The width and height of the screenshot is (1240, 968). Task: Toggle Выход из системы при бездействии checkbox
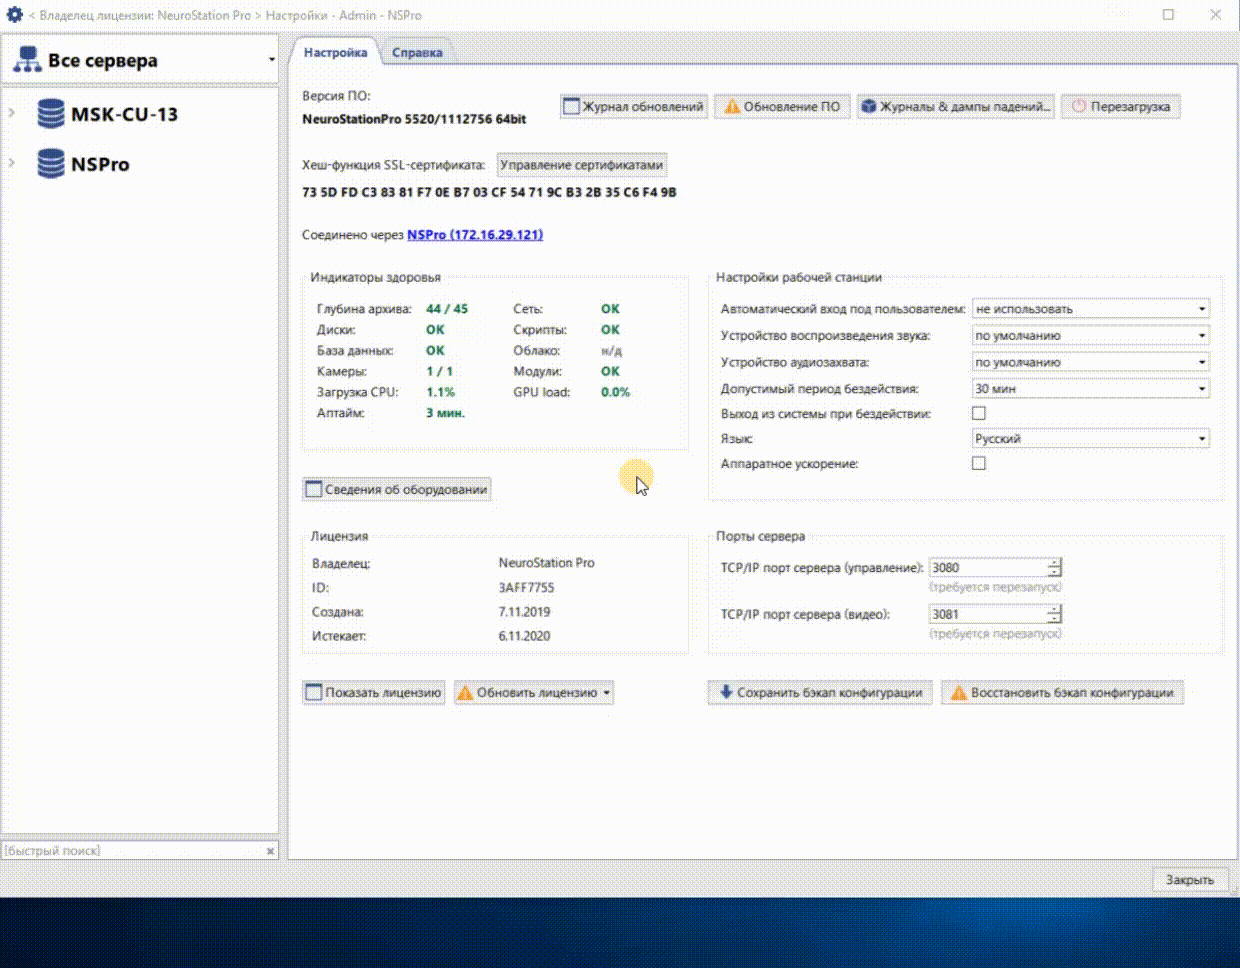(x=979, y=413)
